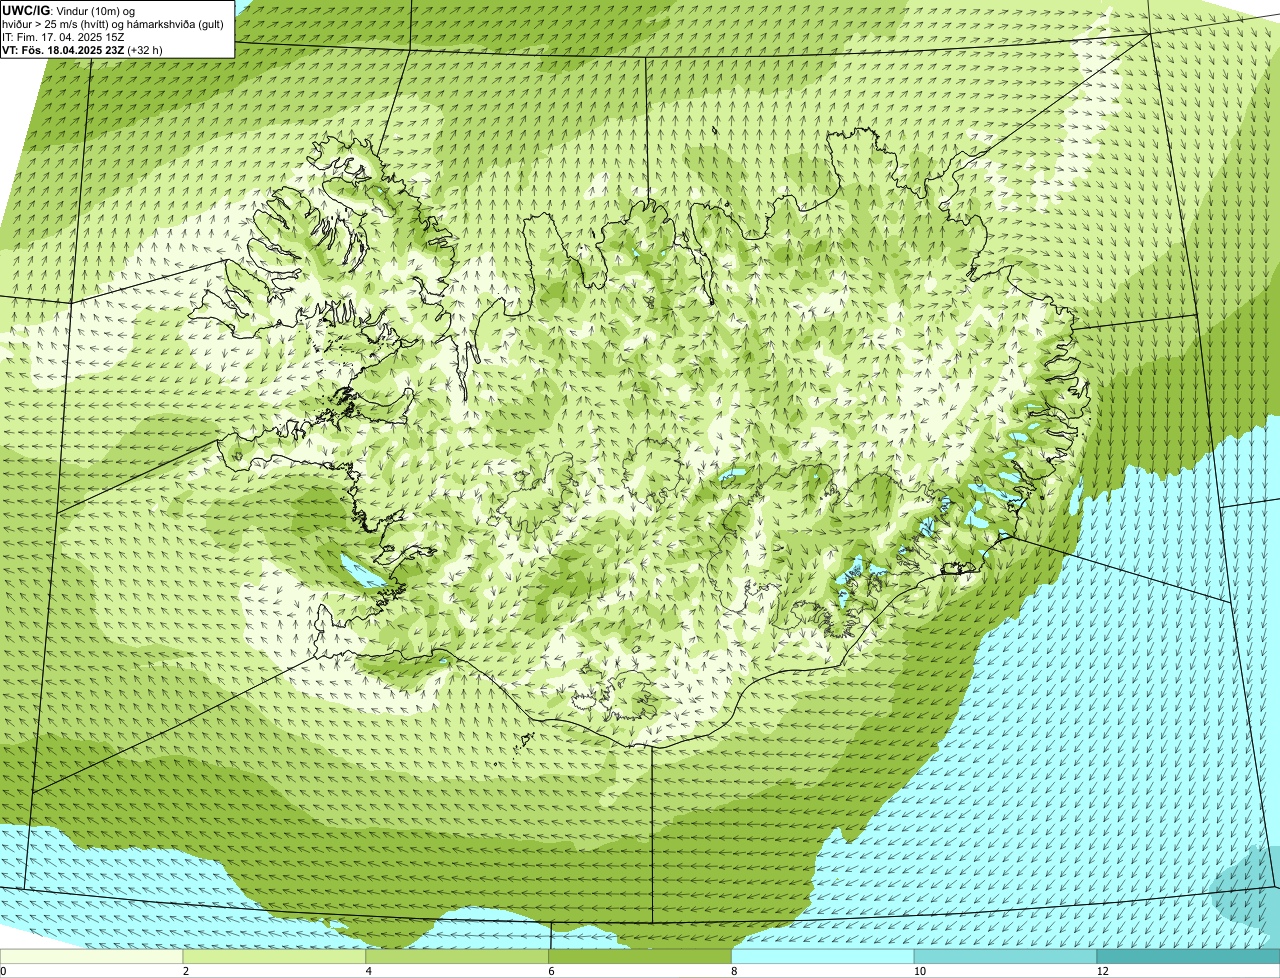Click the legend scale label "12"
The width and height of the screenshot is (1280, 978).
[1102, 971]
